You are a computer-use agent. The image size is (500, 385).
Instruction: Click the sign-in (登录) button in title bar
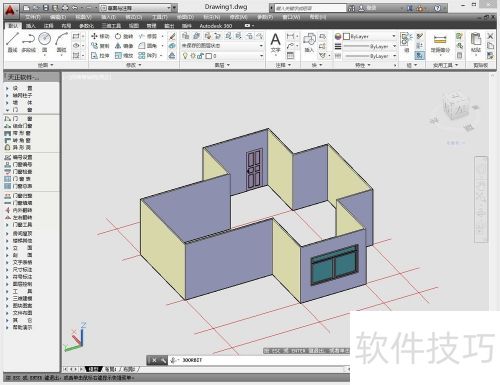click(x=368, y=8)
